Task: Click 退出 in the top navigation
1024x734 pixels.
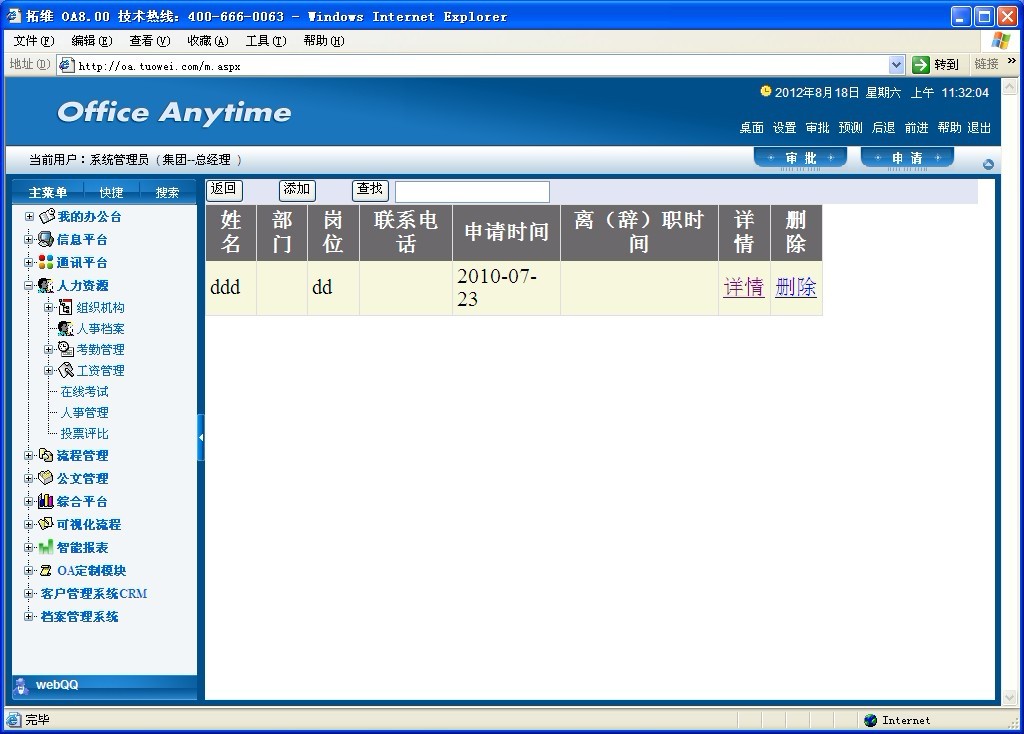Action: click(979, 128)
